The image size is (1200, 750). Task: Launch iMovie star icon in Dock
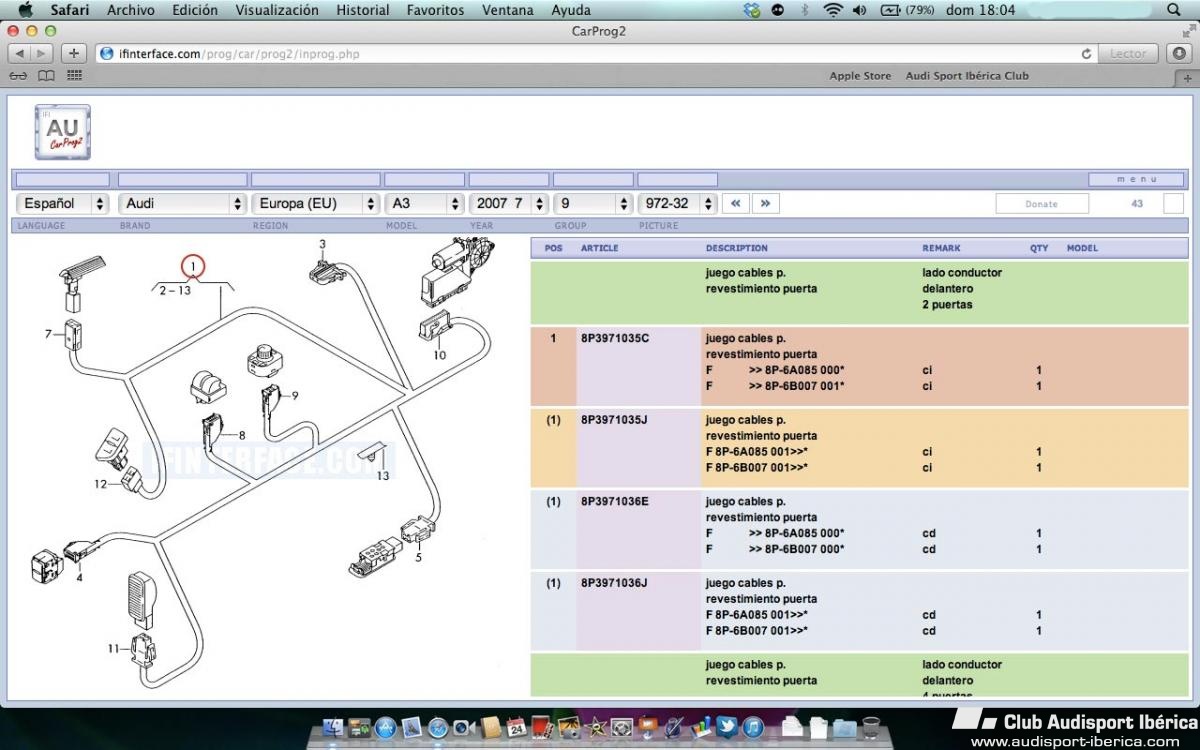coord(595,727)
